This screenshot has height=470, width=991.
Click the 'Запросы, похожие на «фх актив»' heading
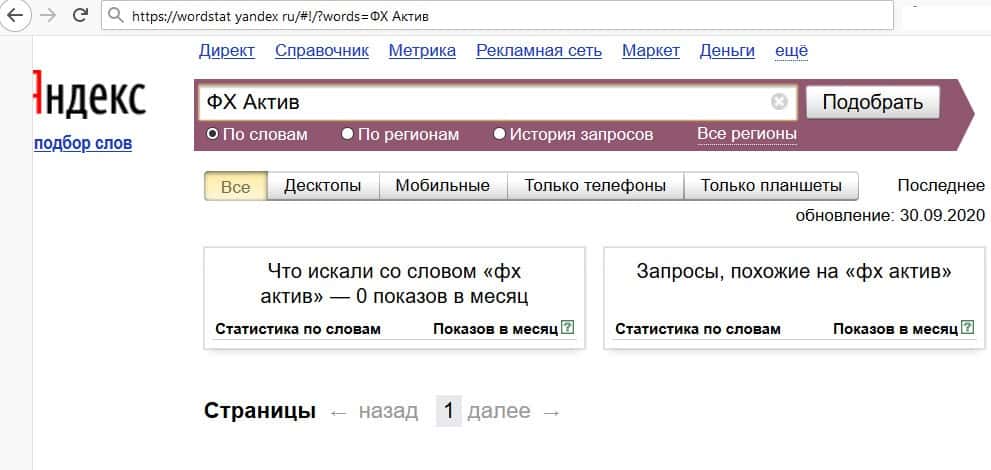tap(794, 272)
